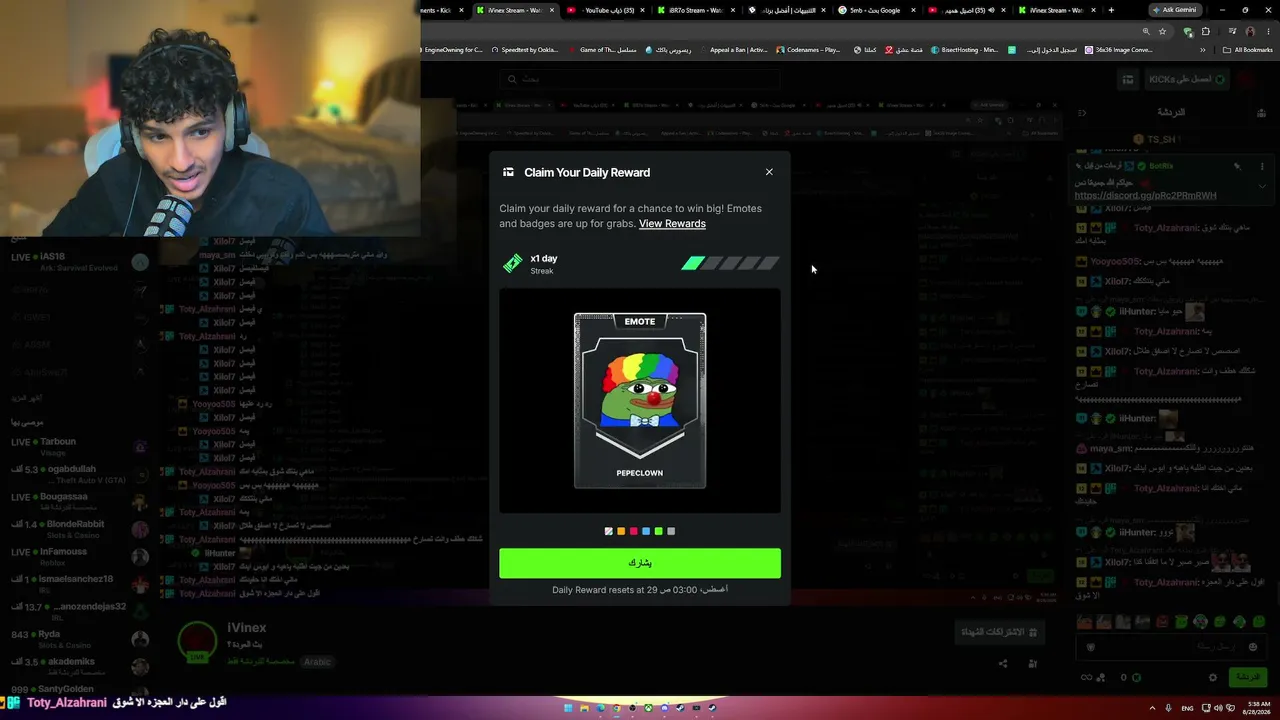
Task: Click the Ask Gemini button
Action: 1174,10
